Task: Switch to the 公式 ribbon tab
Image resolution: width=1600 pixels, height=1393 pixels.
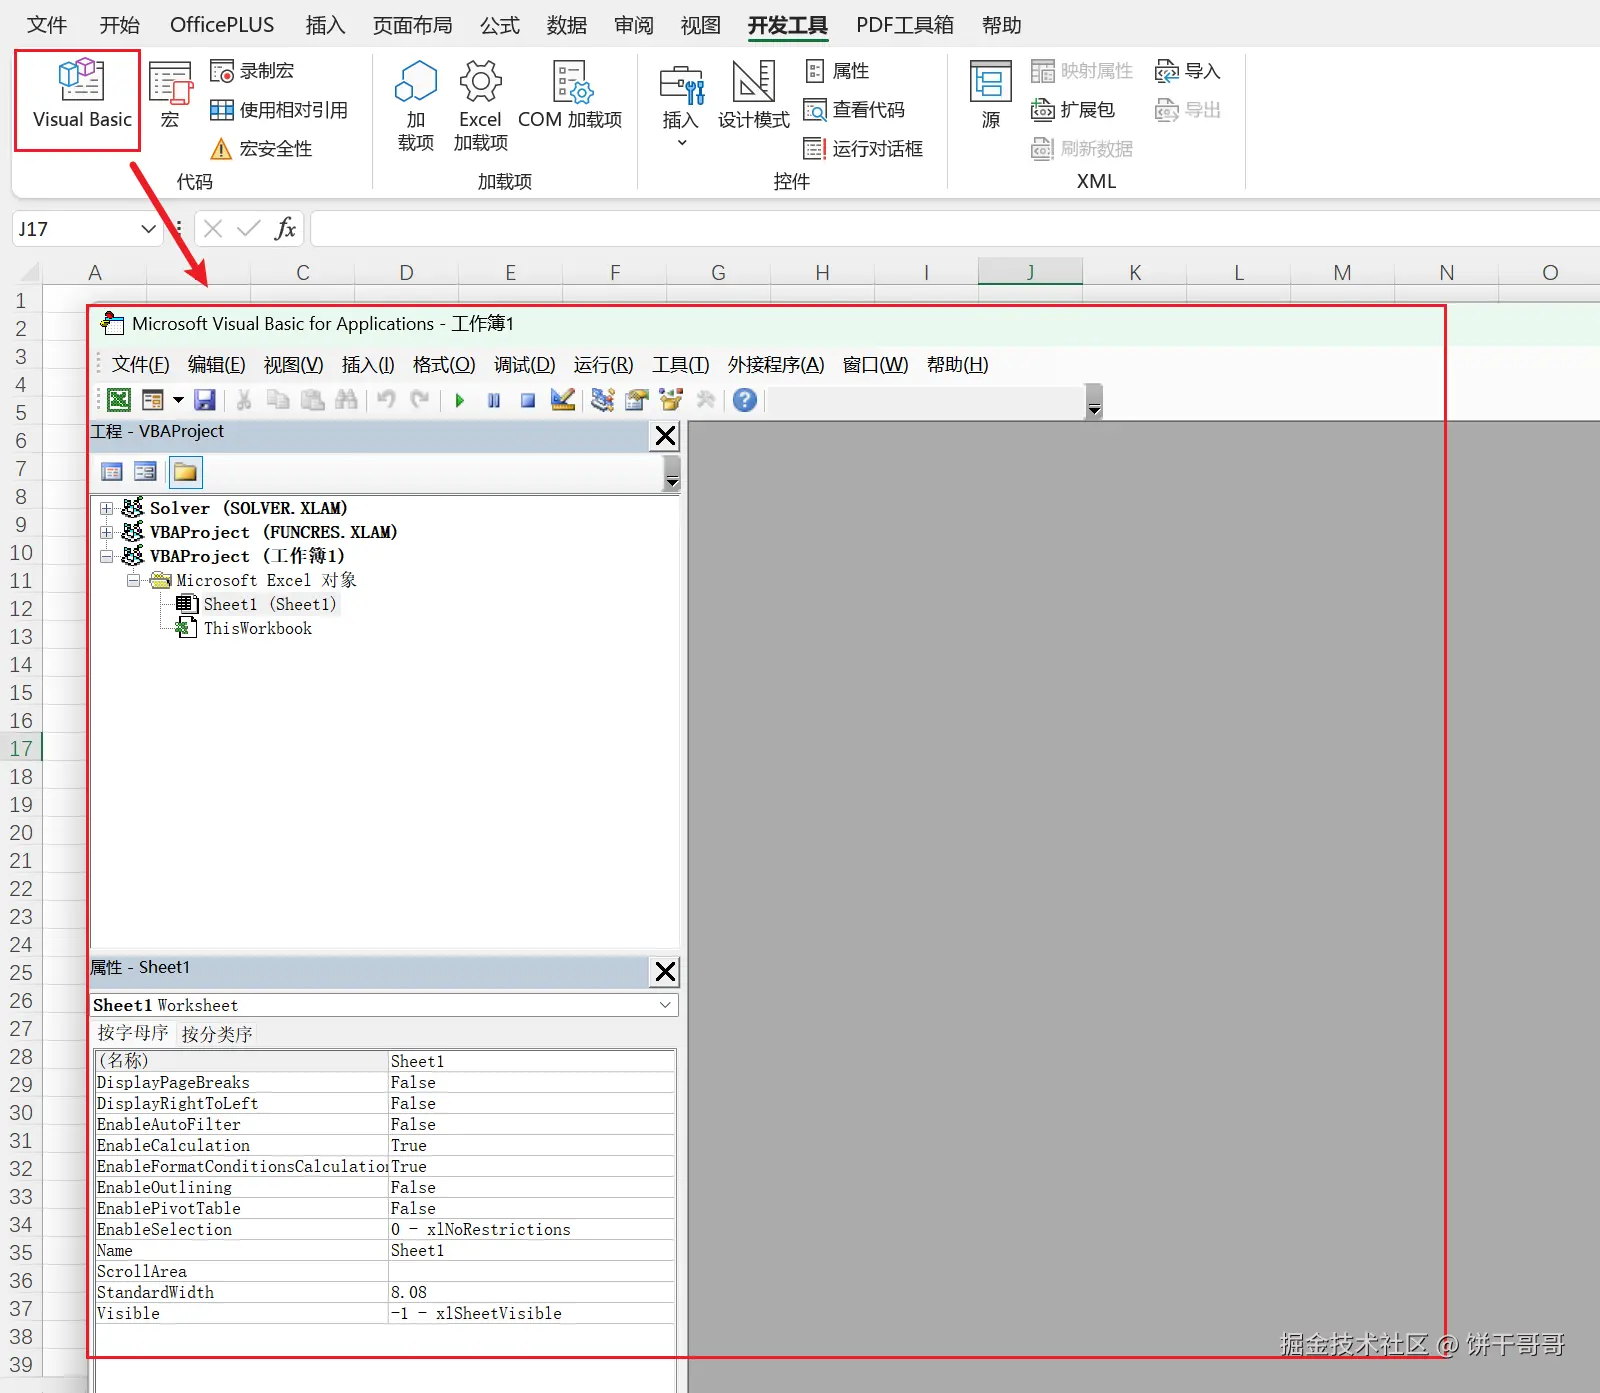Action: (x=500, y=25)
